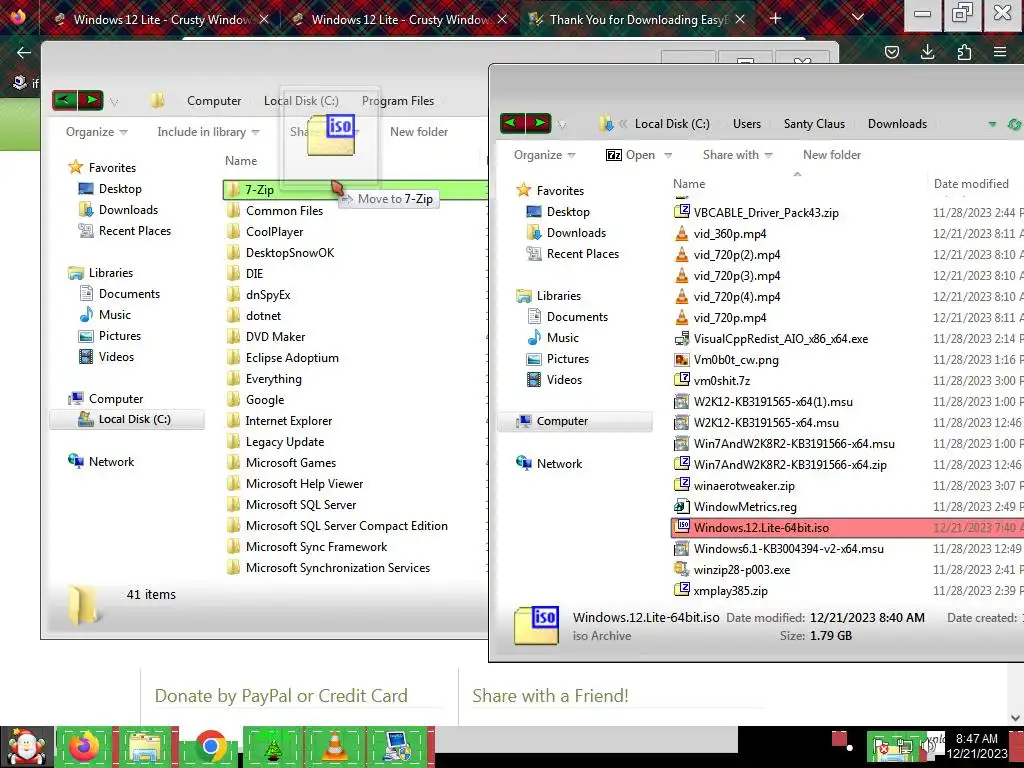
Task: Open address bar history dropdown in Downloads
Action: click(992, 124)
